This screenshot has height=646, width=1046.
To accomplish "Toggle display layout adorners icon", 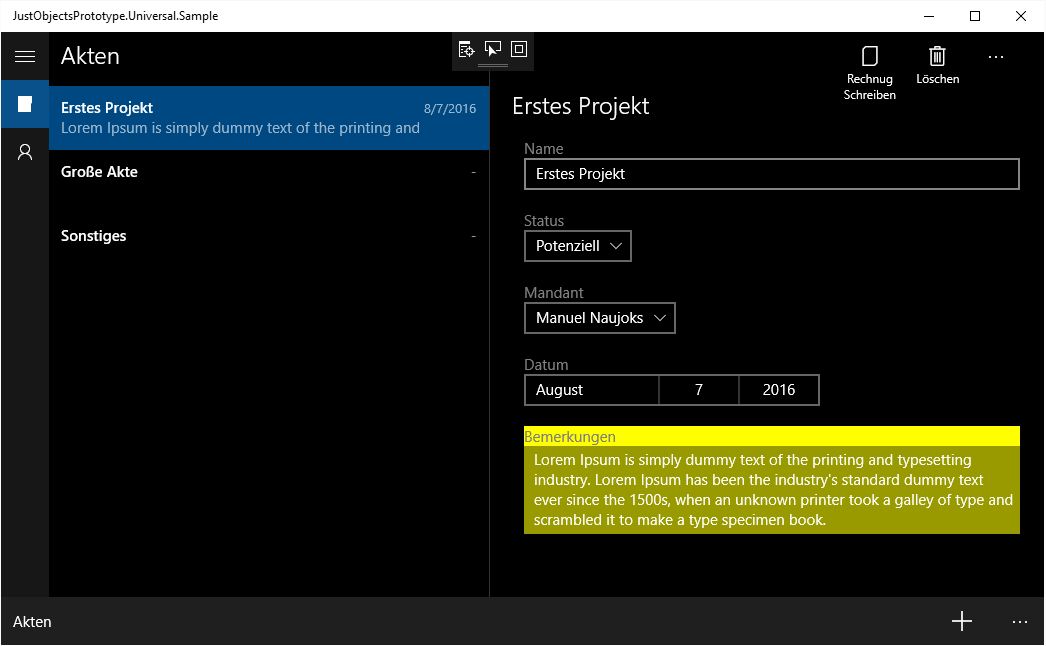I will click(518, 49).
